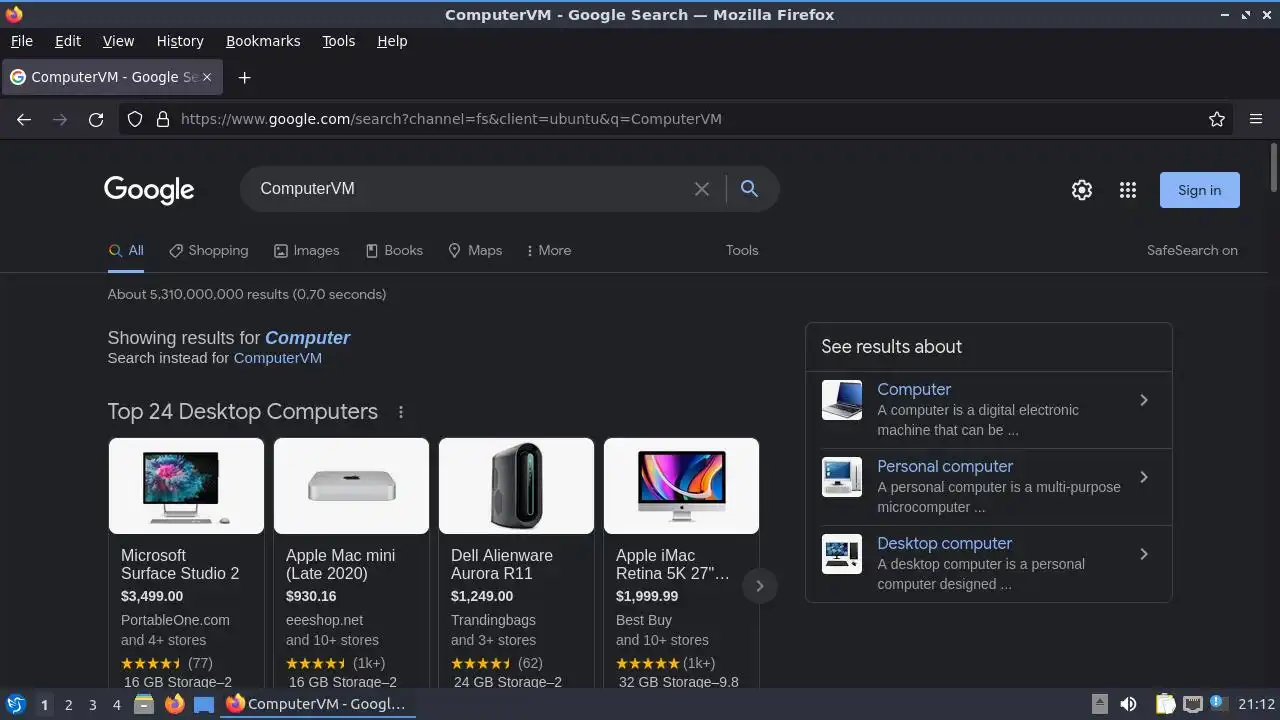Switch to the Shopping results tab
Image resolution: width=1280 pixels, height=720 pixels.
click(x=208, y=251)
